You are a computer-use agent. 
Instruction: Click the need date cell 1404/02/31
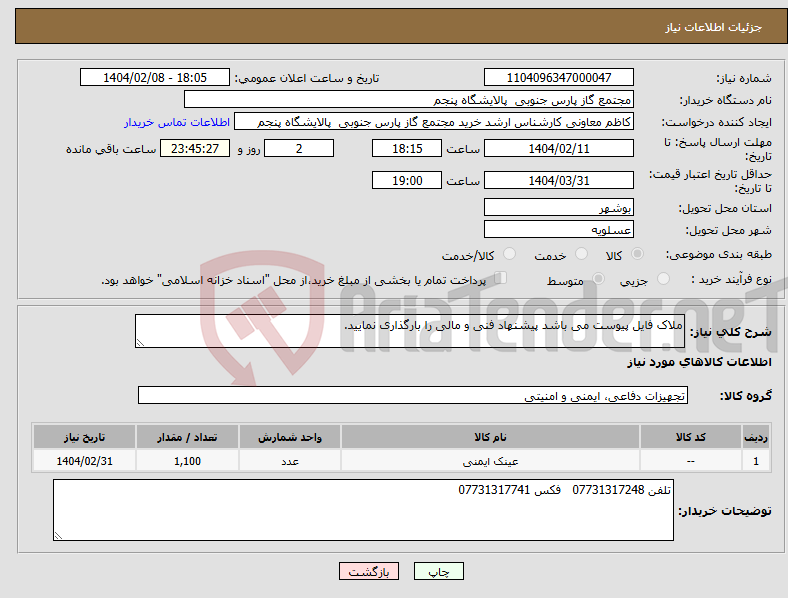[84, 460]
